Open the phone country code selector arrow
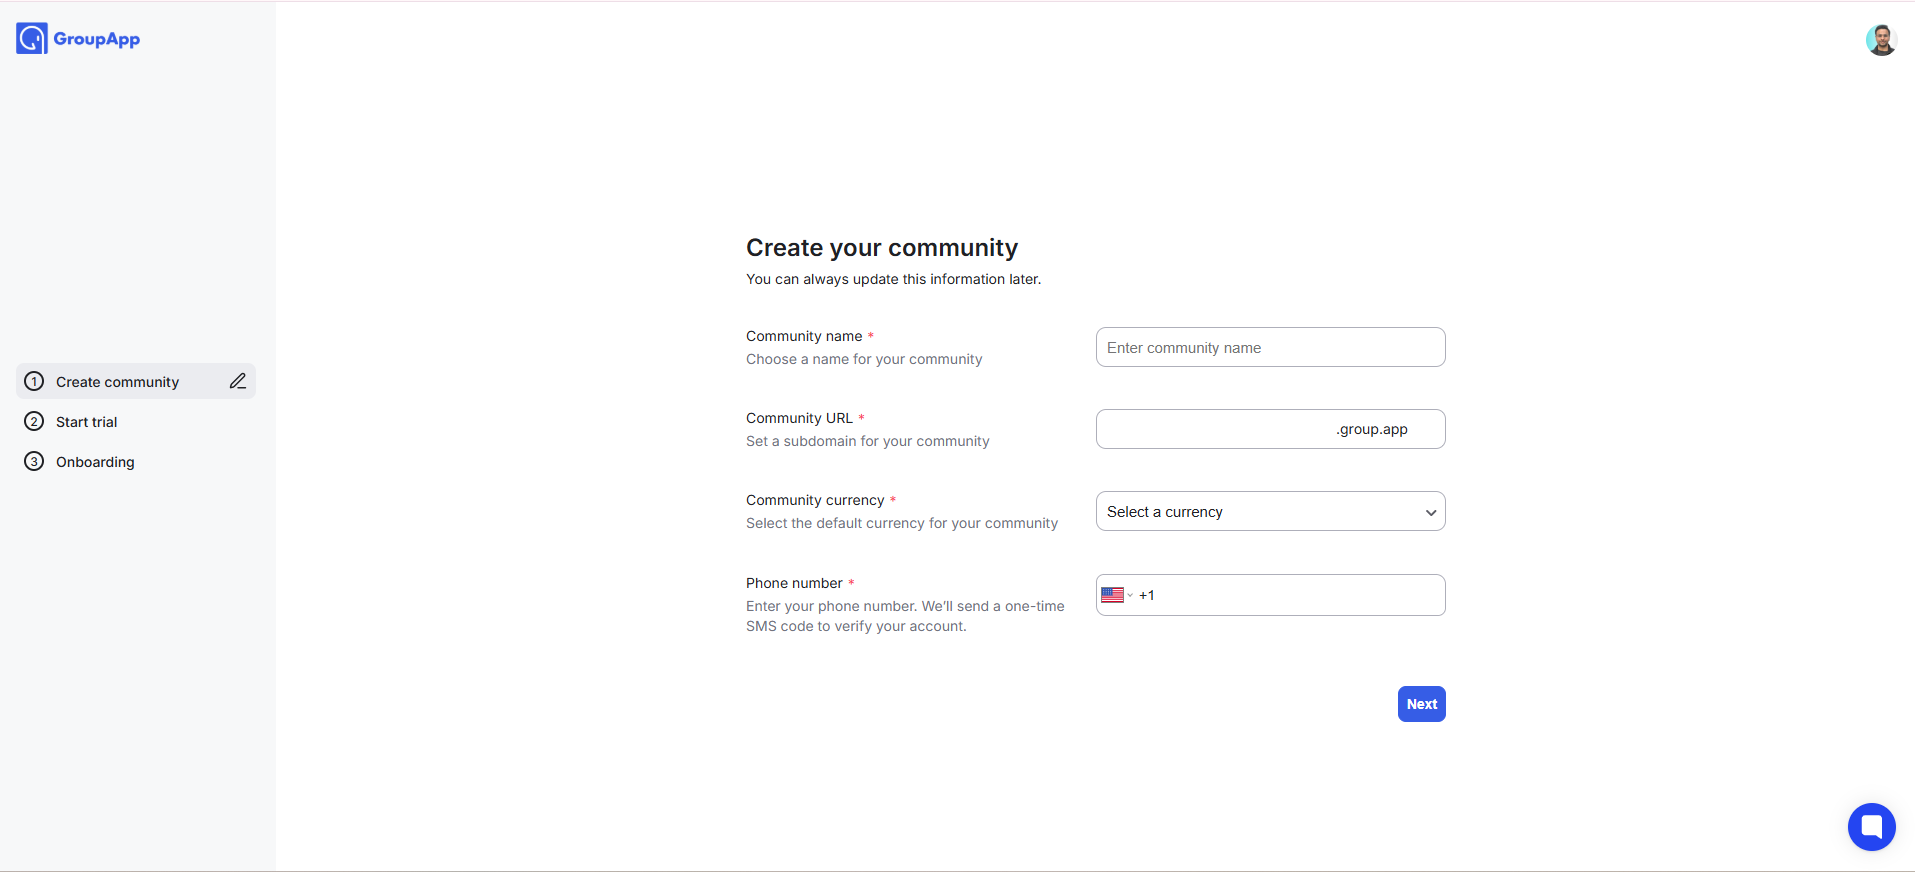Image resolution: width=1915 pixels, height=872 pixels. point(1130,595)
